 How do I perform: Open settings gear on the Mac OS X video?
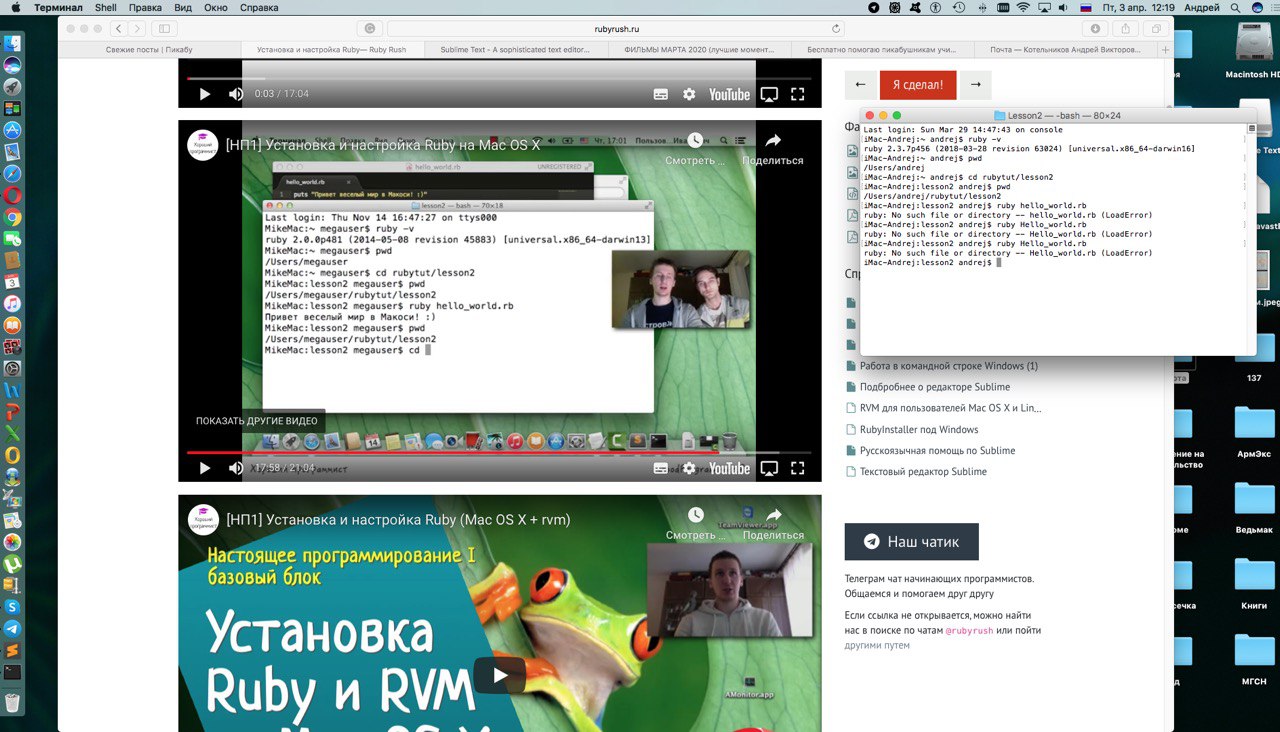689,468
